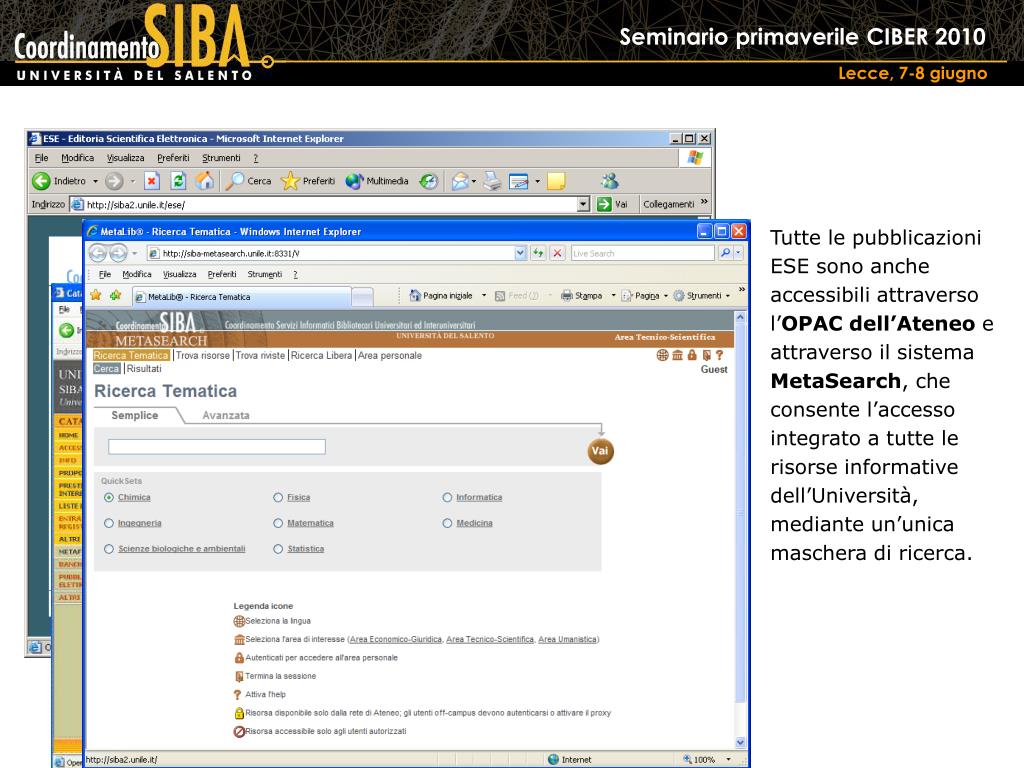
Task: Open Preferiti star in ESE toolbar
Action: (290, 181)
